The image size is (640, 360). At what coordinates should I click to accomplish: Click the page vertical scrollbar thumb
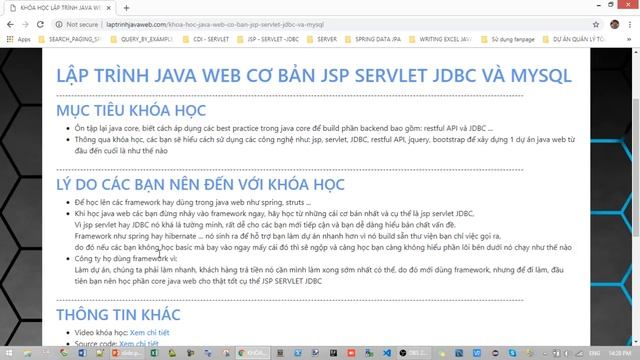coord(636,167)
